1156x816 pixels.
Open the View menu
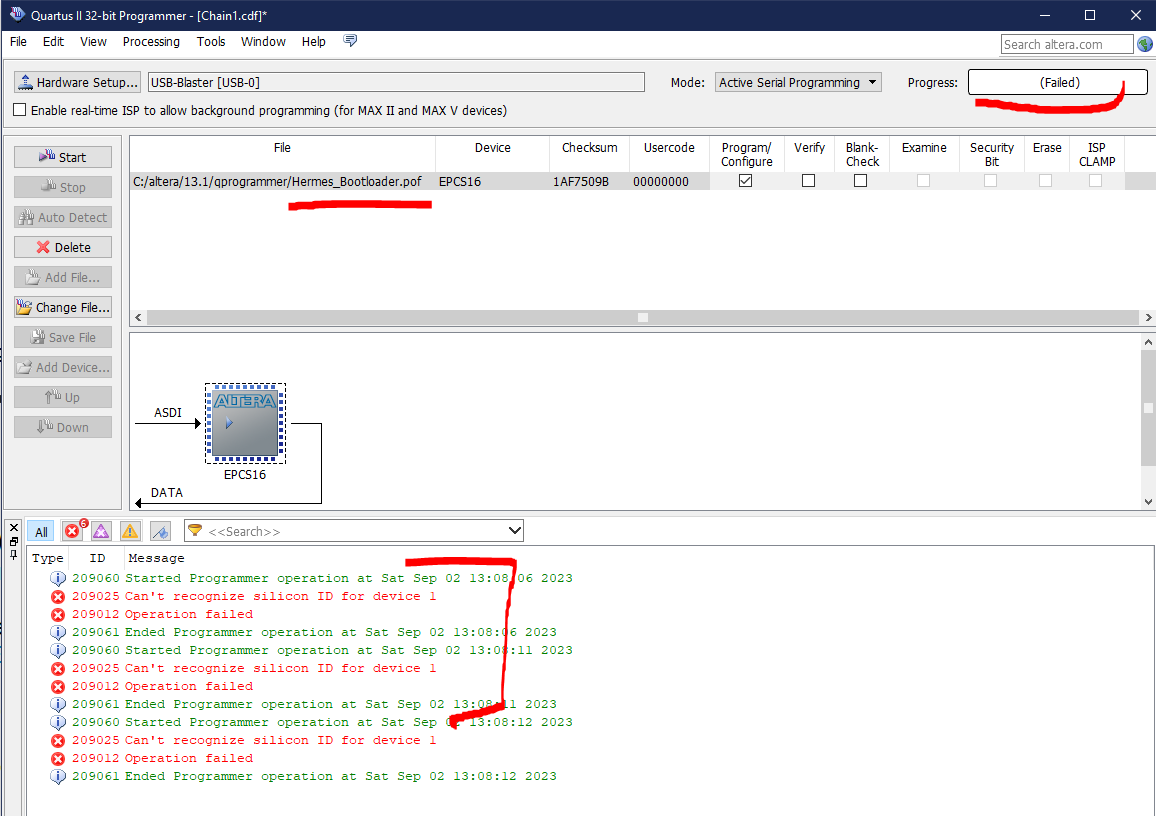93,42
